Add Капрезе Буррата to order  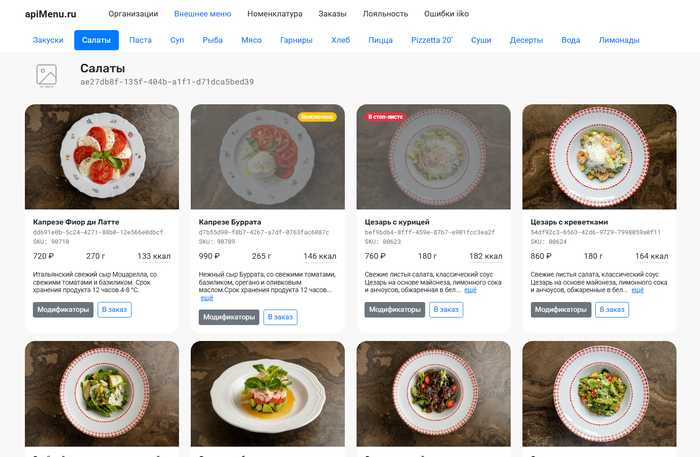pyautogui.click(x=281, y=317)
